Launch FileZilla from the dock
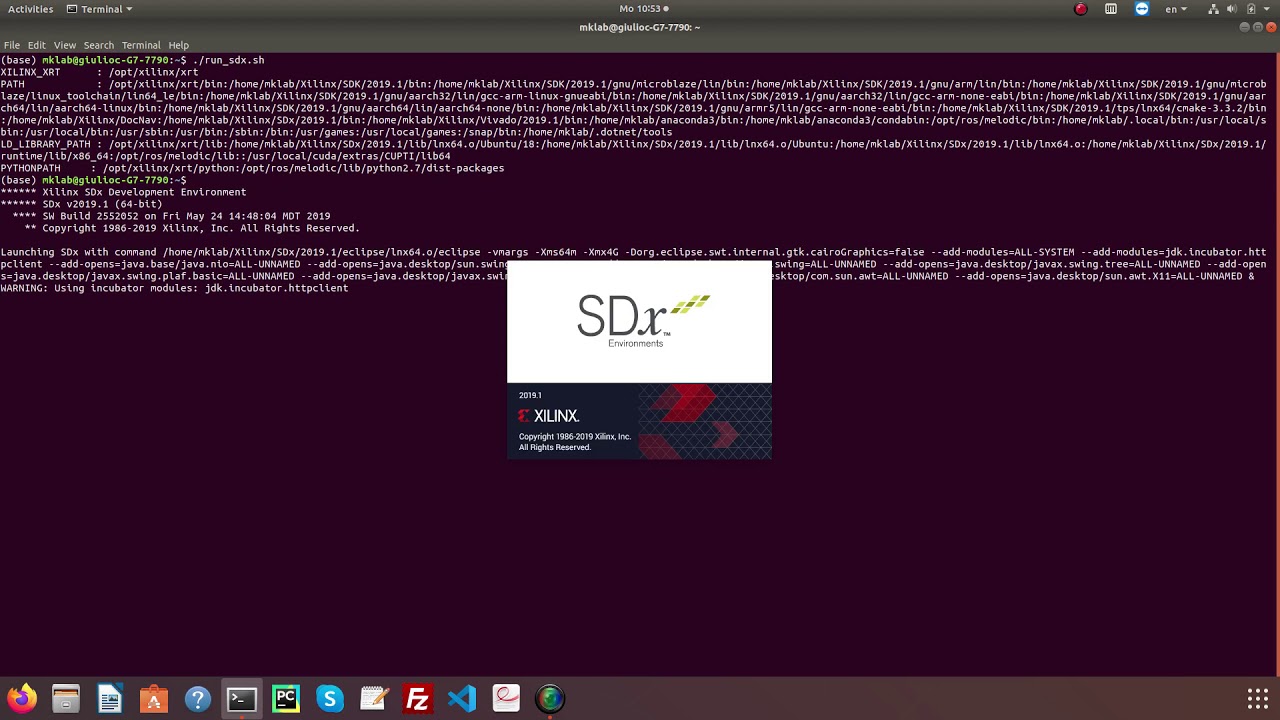1280x720 pixels. tap(418, 699)
